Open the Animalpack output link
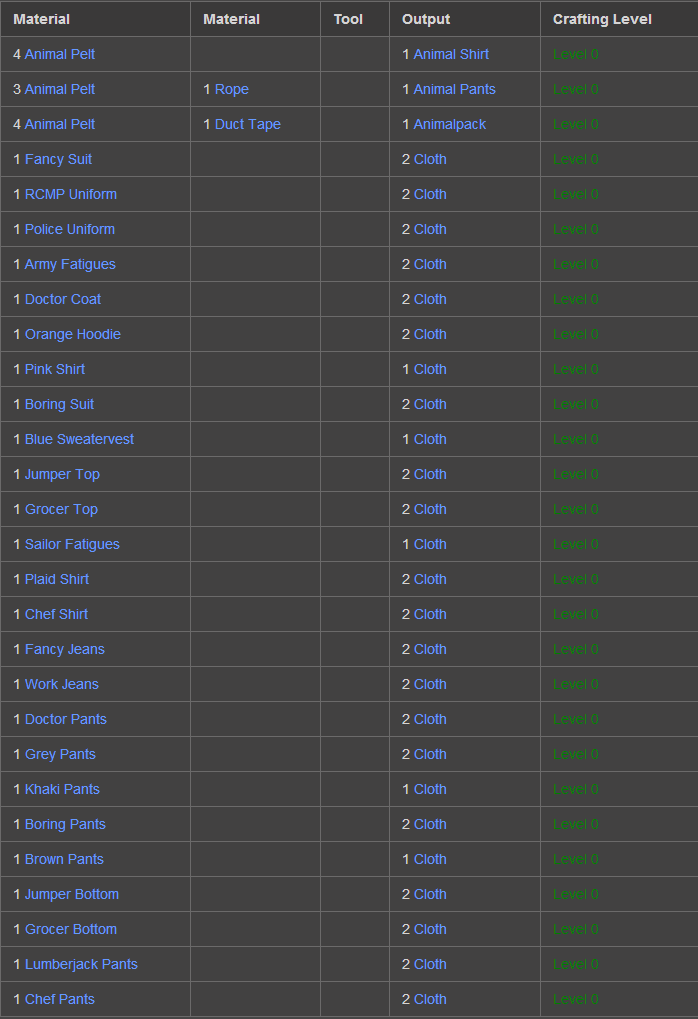Viewport: 698px width, 1019px height. pos(450,125)
